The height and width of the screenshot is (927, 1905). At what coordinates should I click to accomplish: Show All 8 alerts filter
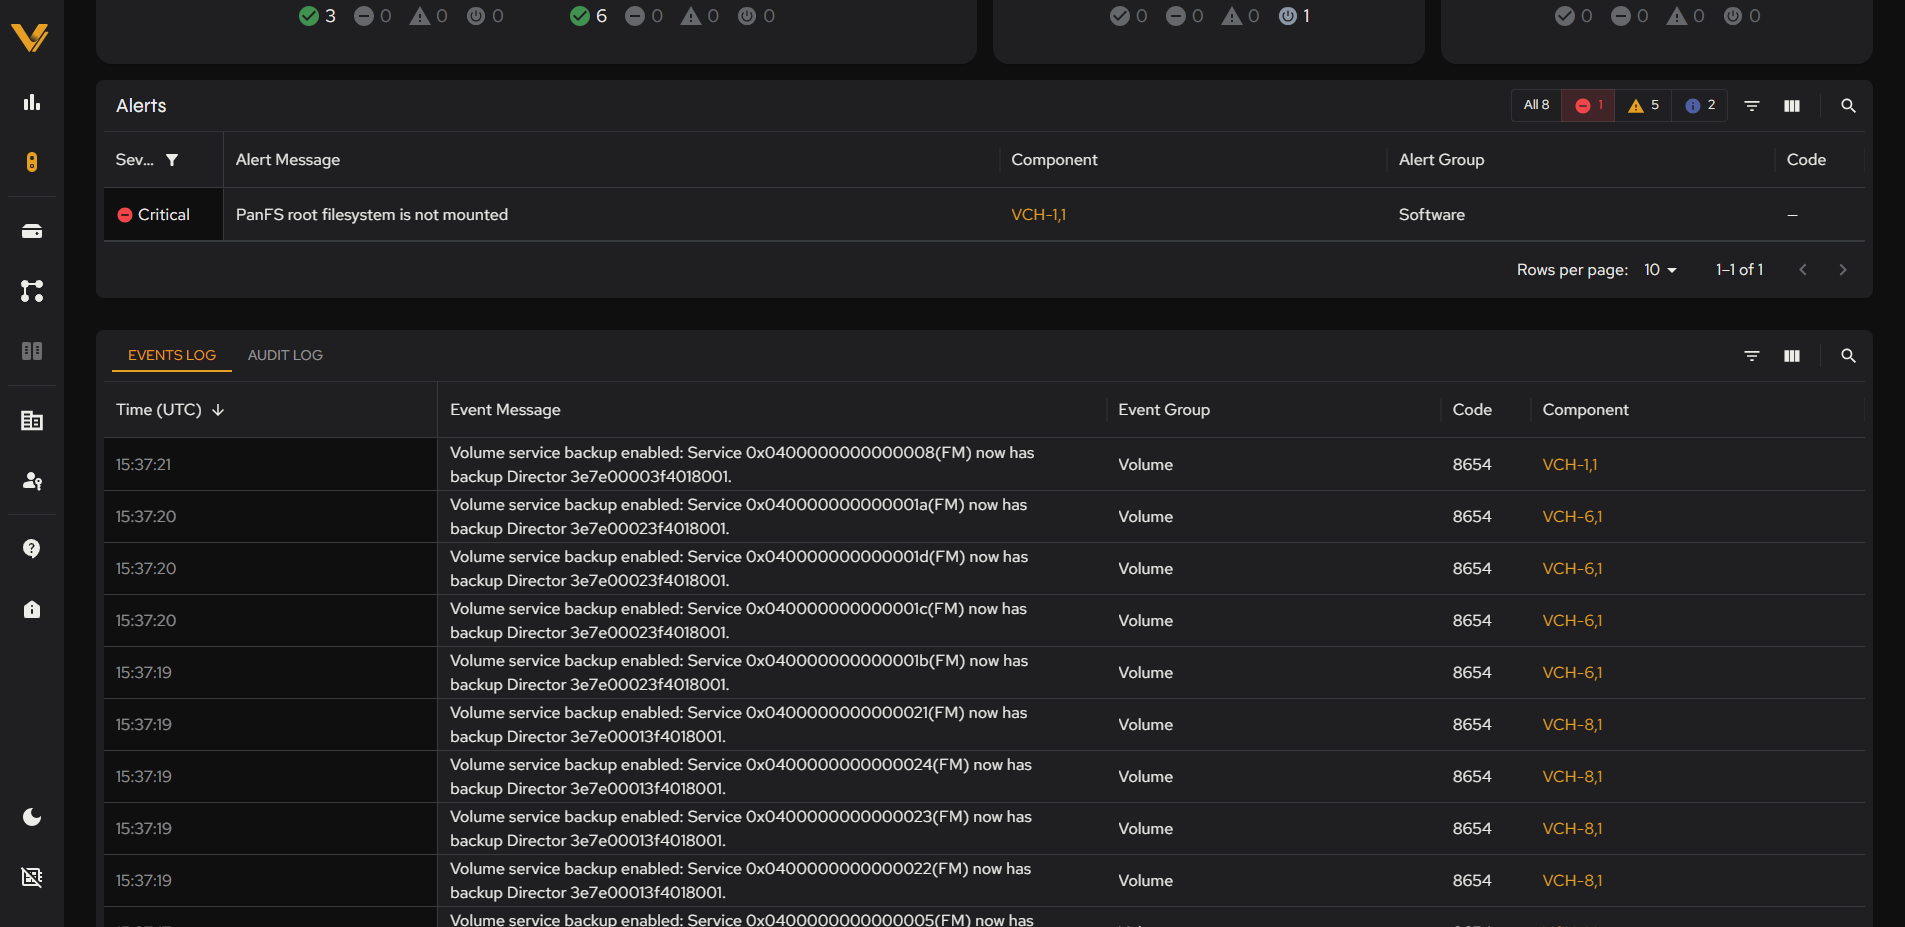point(1536,105)
